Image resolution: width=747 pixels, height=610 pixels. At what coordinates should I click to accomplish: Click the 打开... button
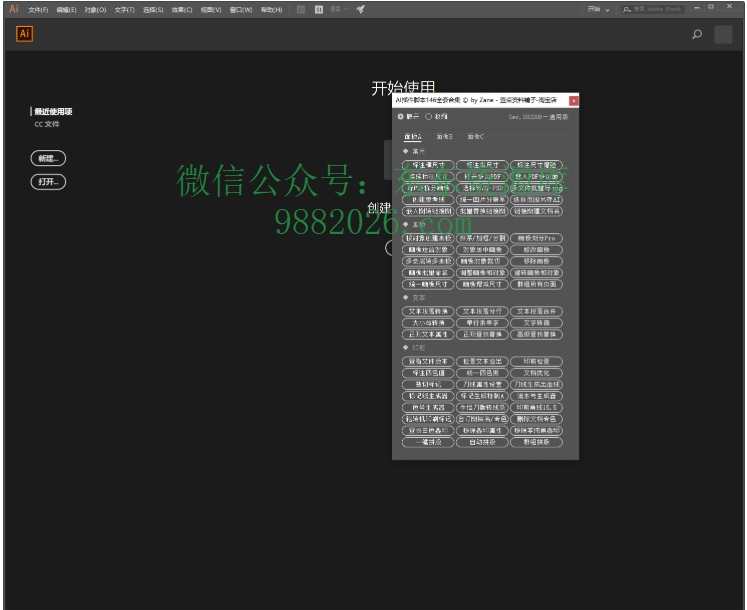pos(48,182)
